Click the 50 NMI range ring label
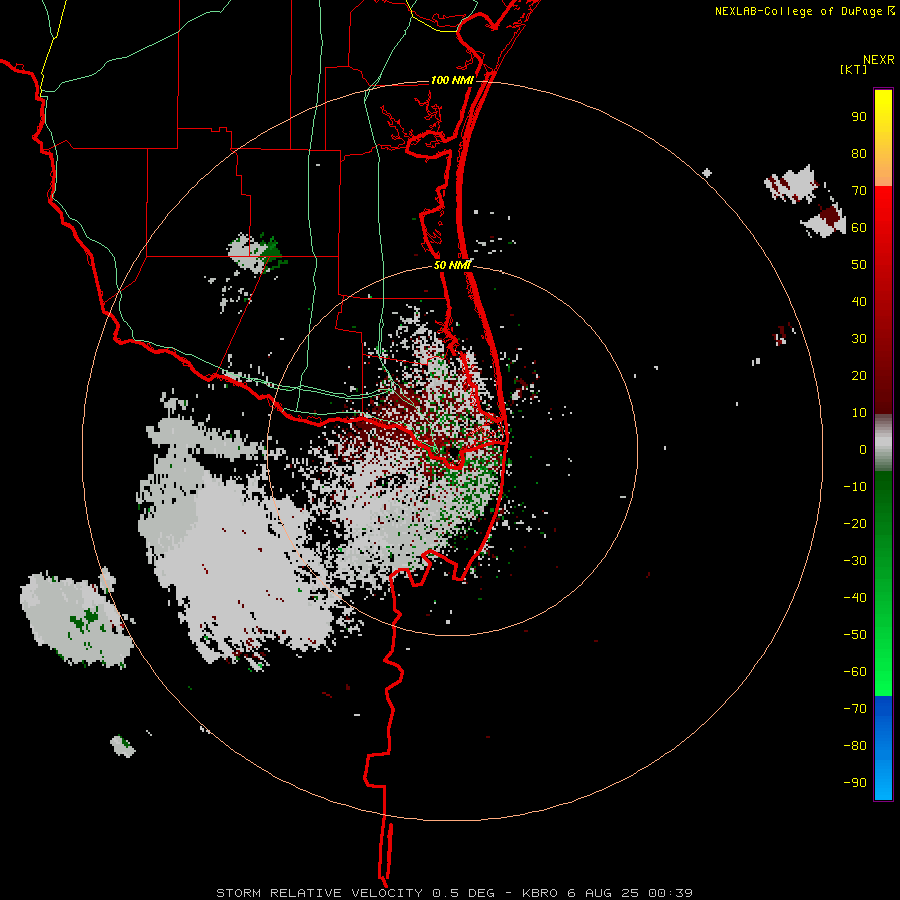Image resolution: width=900 pixels, height=900 pixels. [x=452, y=265]
